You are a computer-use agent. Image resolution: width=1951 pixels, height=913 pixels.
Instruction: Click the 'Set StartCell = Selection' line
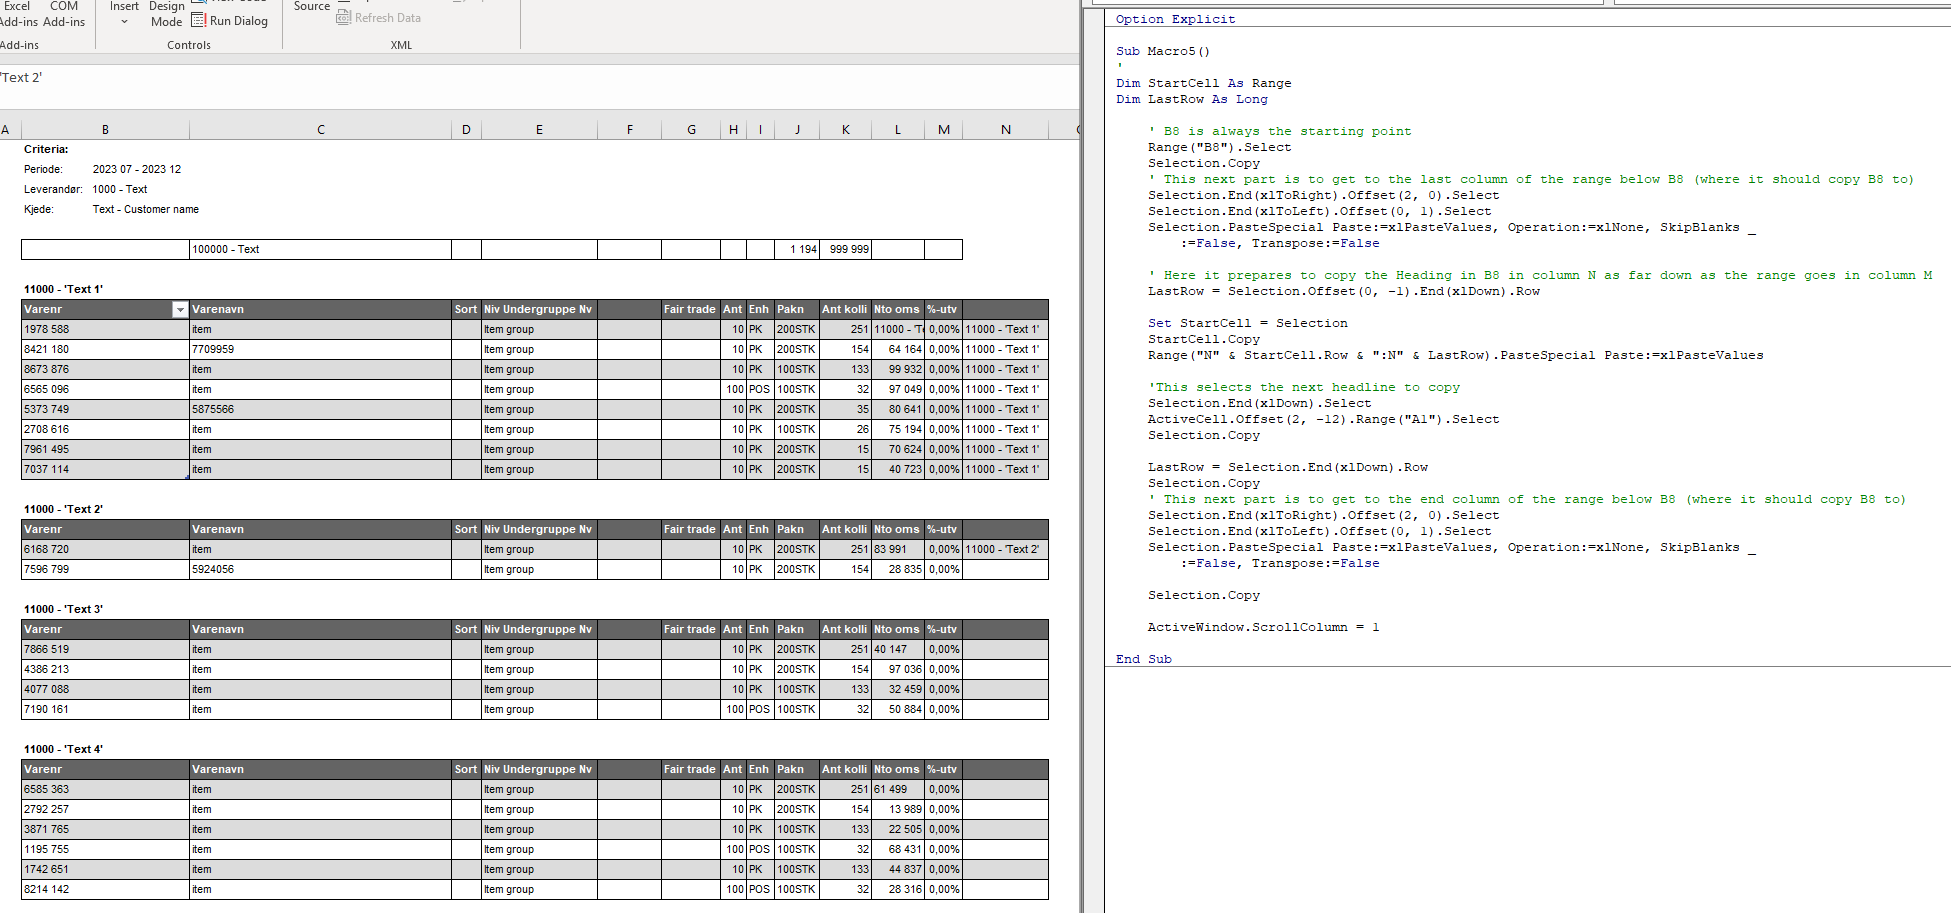pos(1248,323)
